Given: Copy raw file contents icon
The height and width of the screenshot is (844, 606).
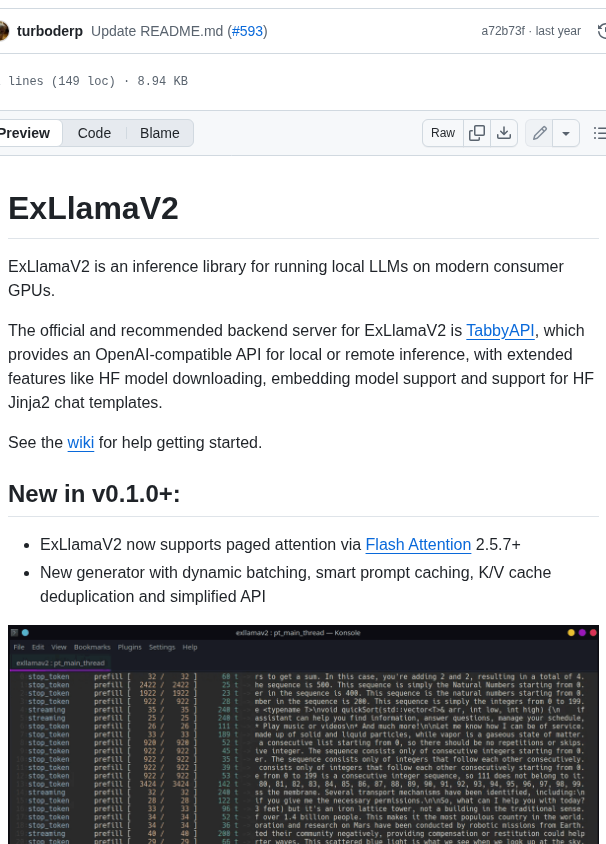Looking at the screenshot, I should (477, 133).
